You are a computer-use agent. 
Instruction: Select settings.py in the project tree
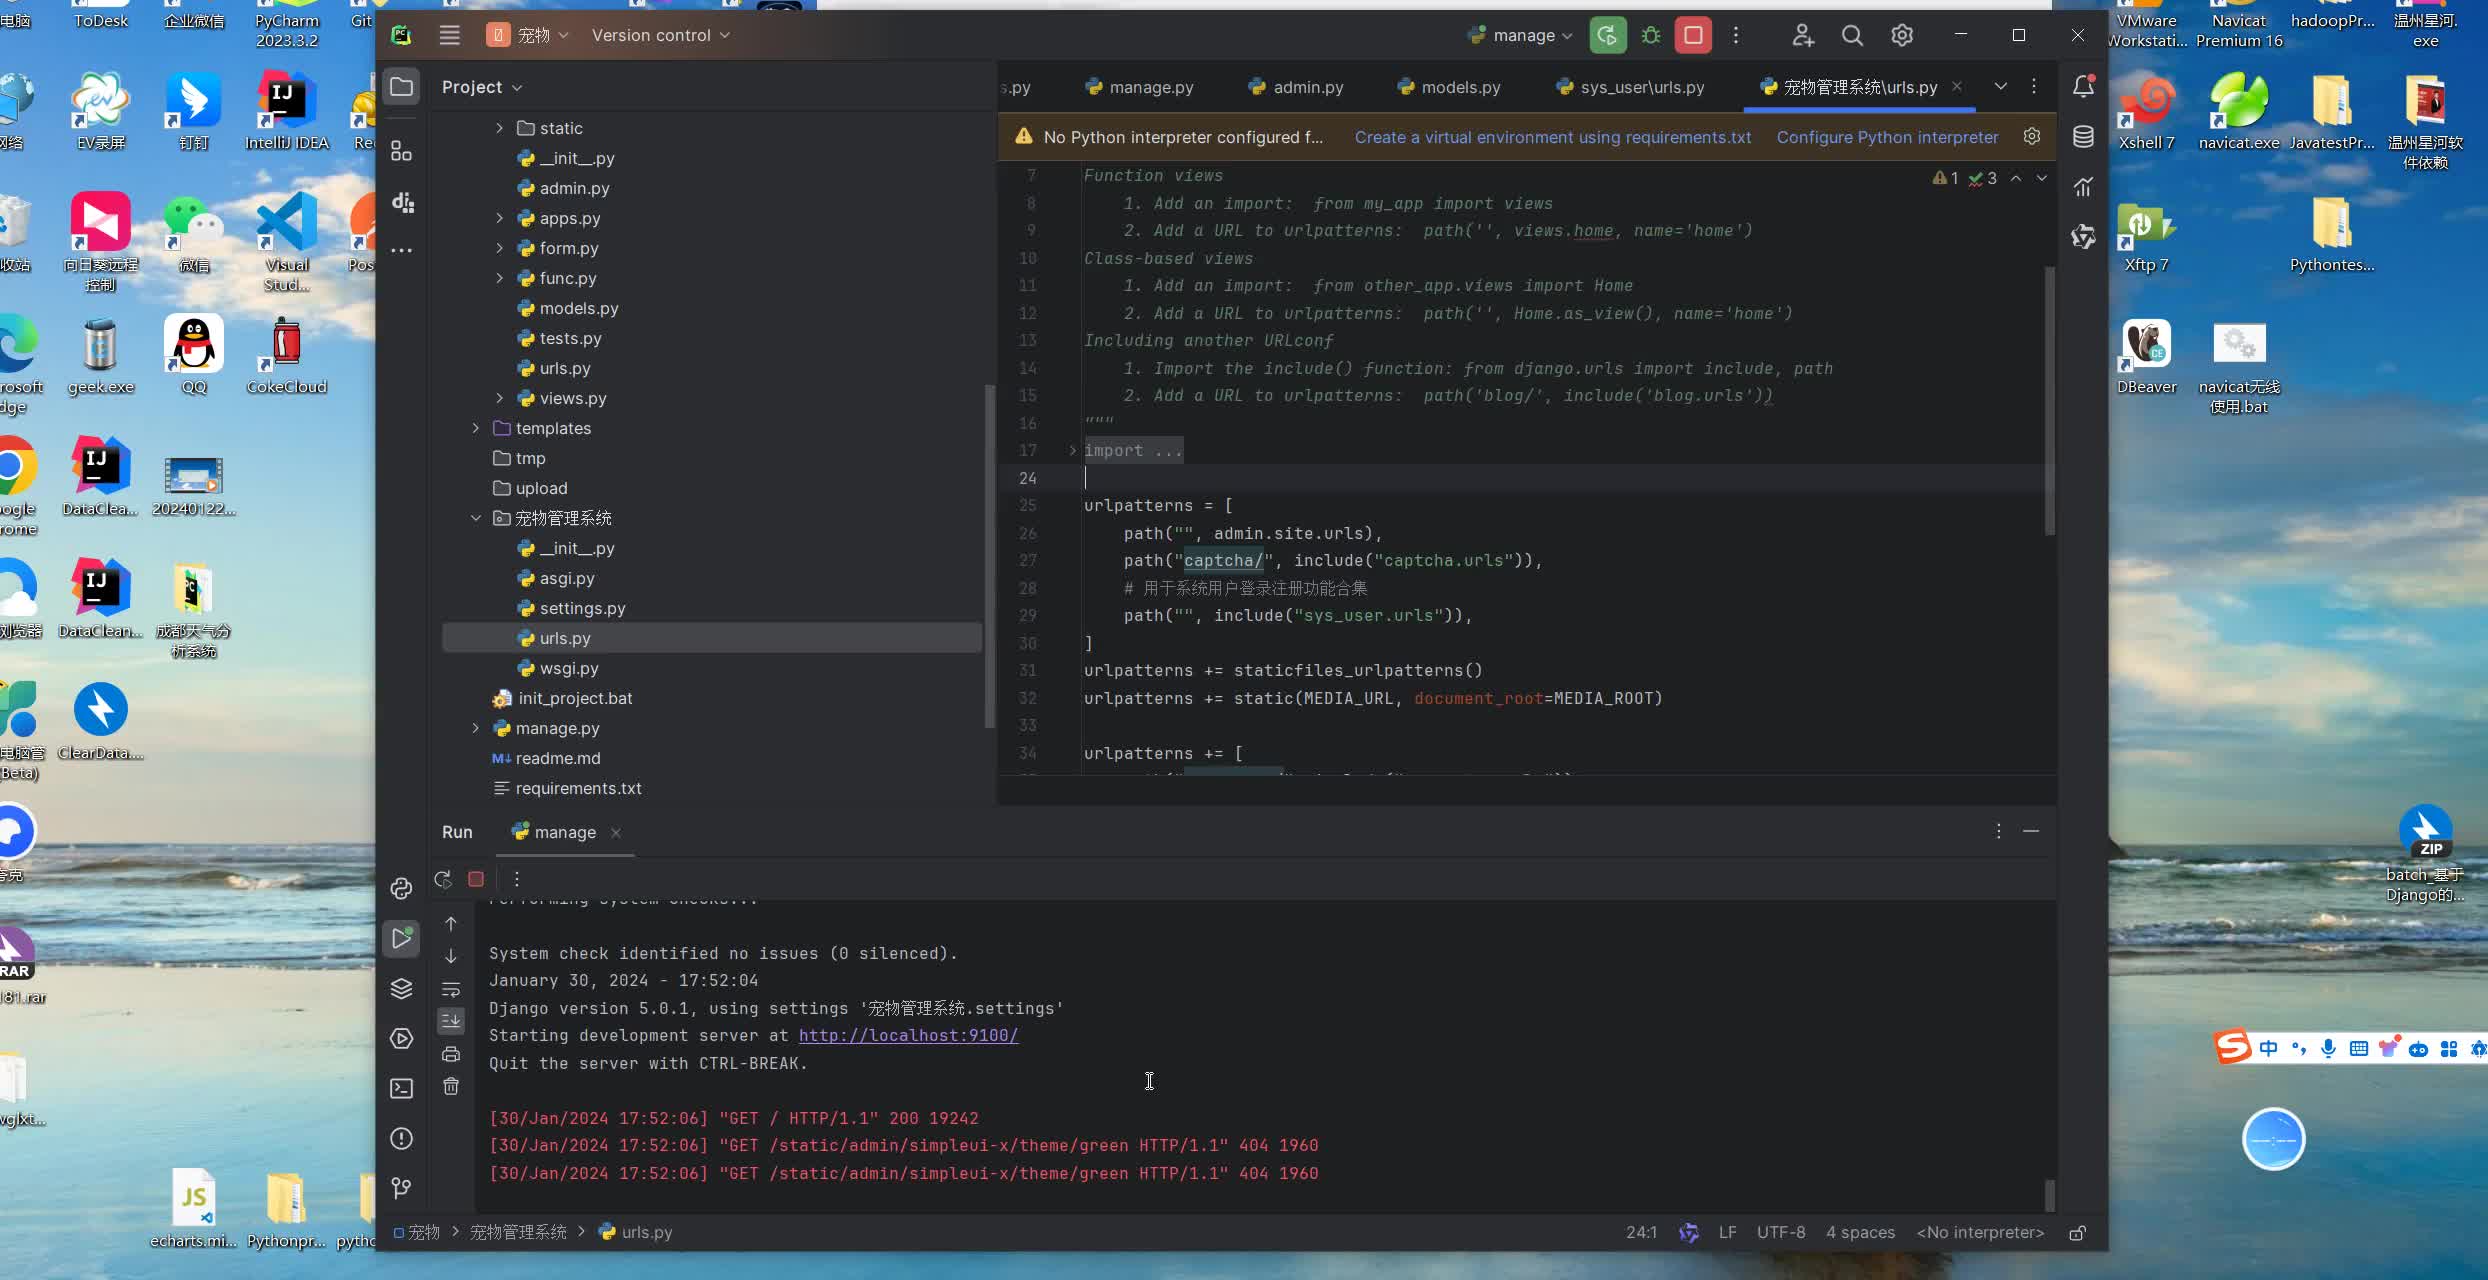click(x=582, y=608)
